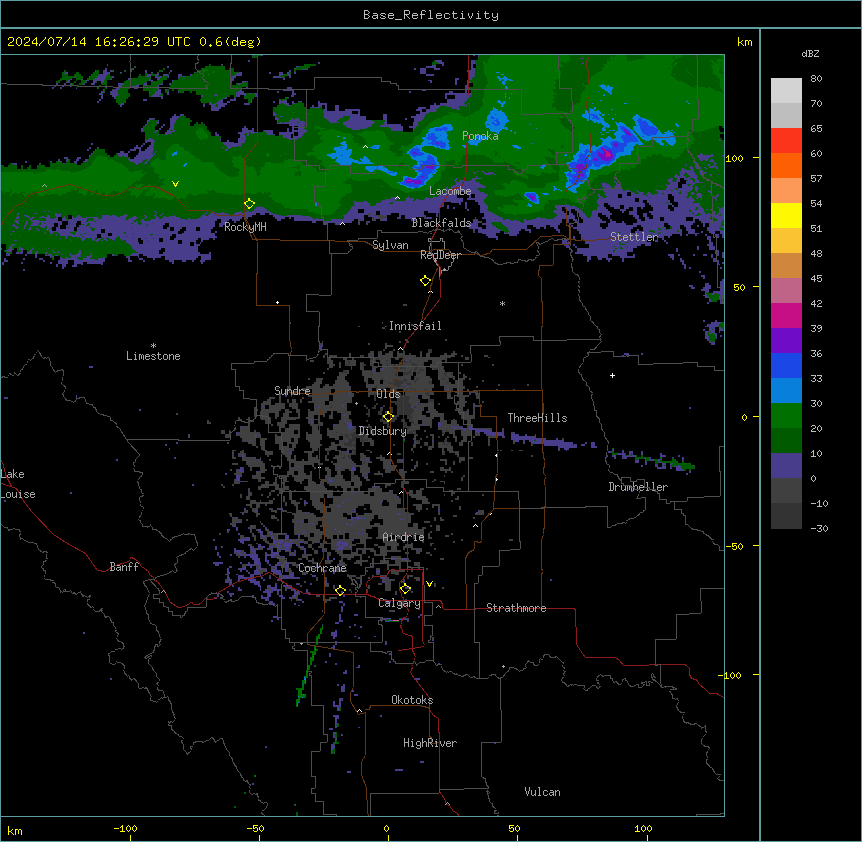
Task: Pick the purple 39–36 dBZ legend swatch
Action: (786, 341)
